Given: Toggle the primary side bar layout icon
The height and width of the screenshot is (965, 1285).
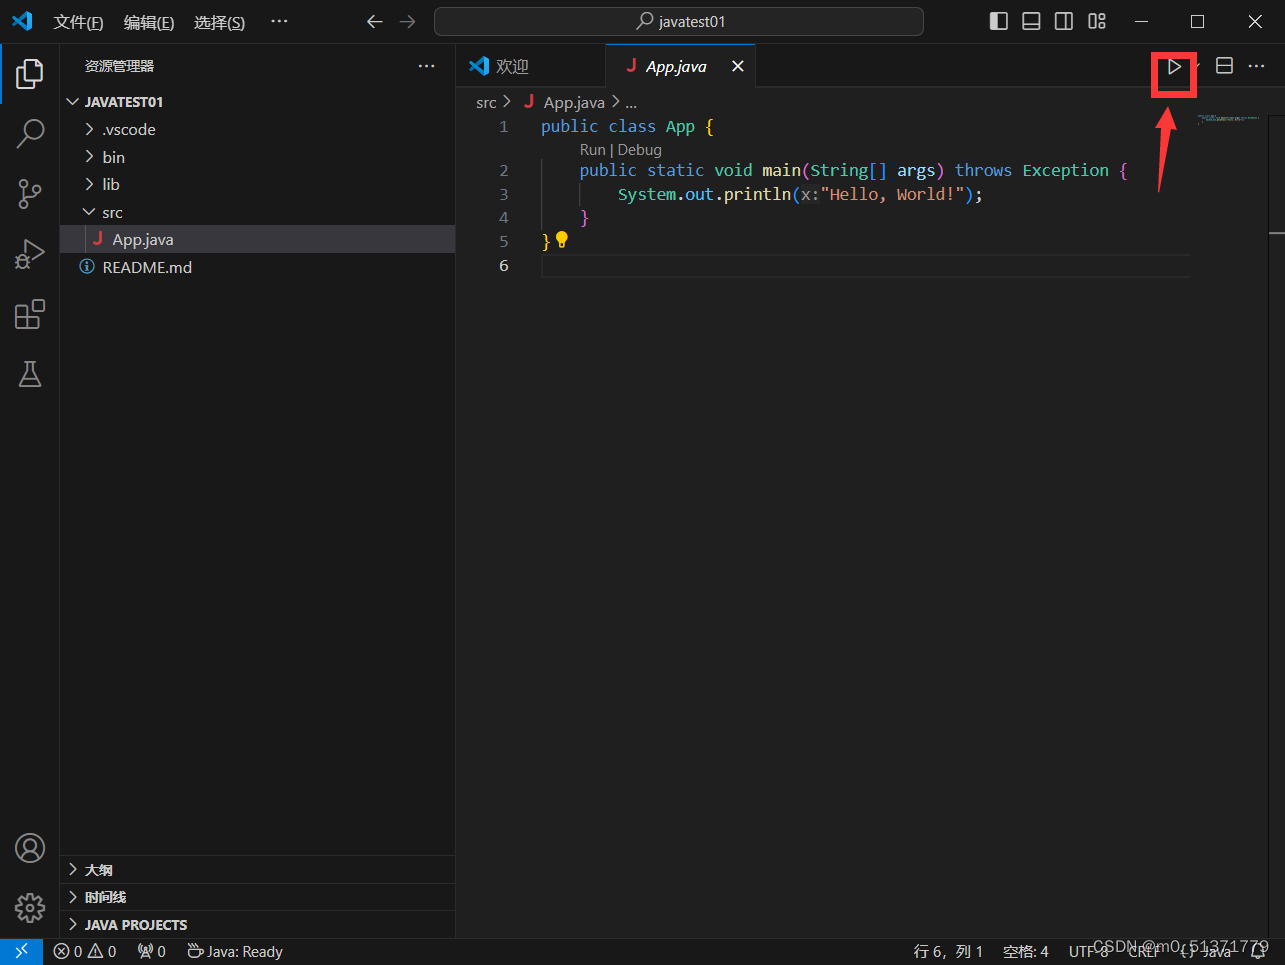Looking at the screenshot, I should pyautogui.click(x=998, y=21).
